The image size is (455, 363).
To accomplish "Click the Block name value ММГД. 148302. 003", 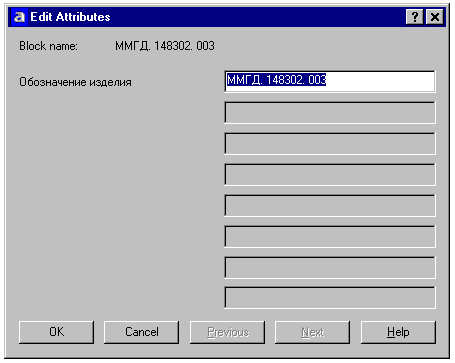I will pos(165,46).
